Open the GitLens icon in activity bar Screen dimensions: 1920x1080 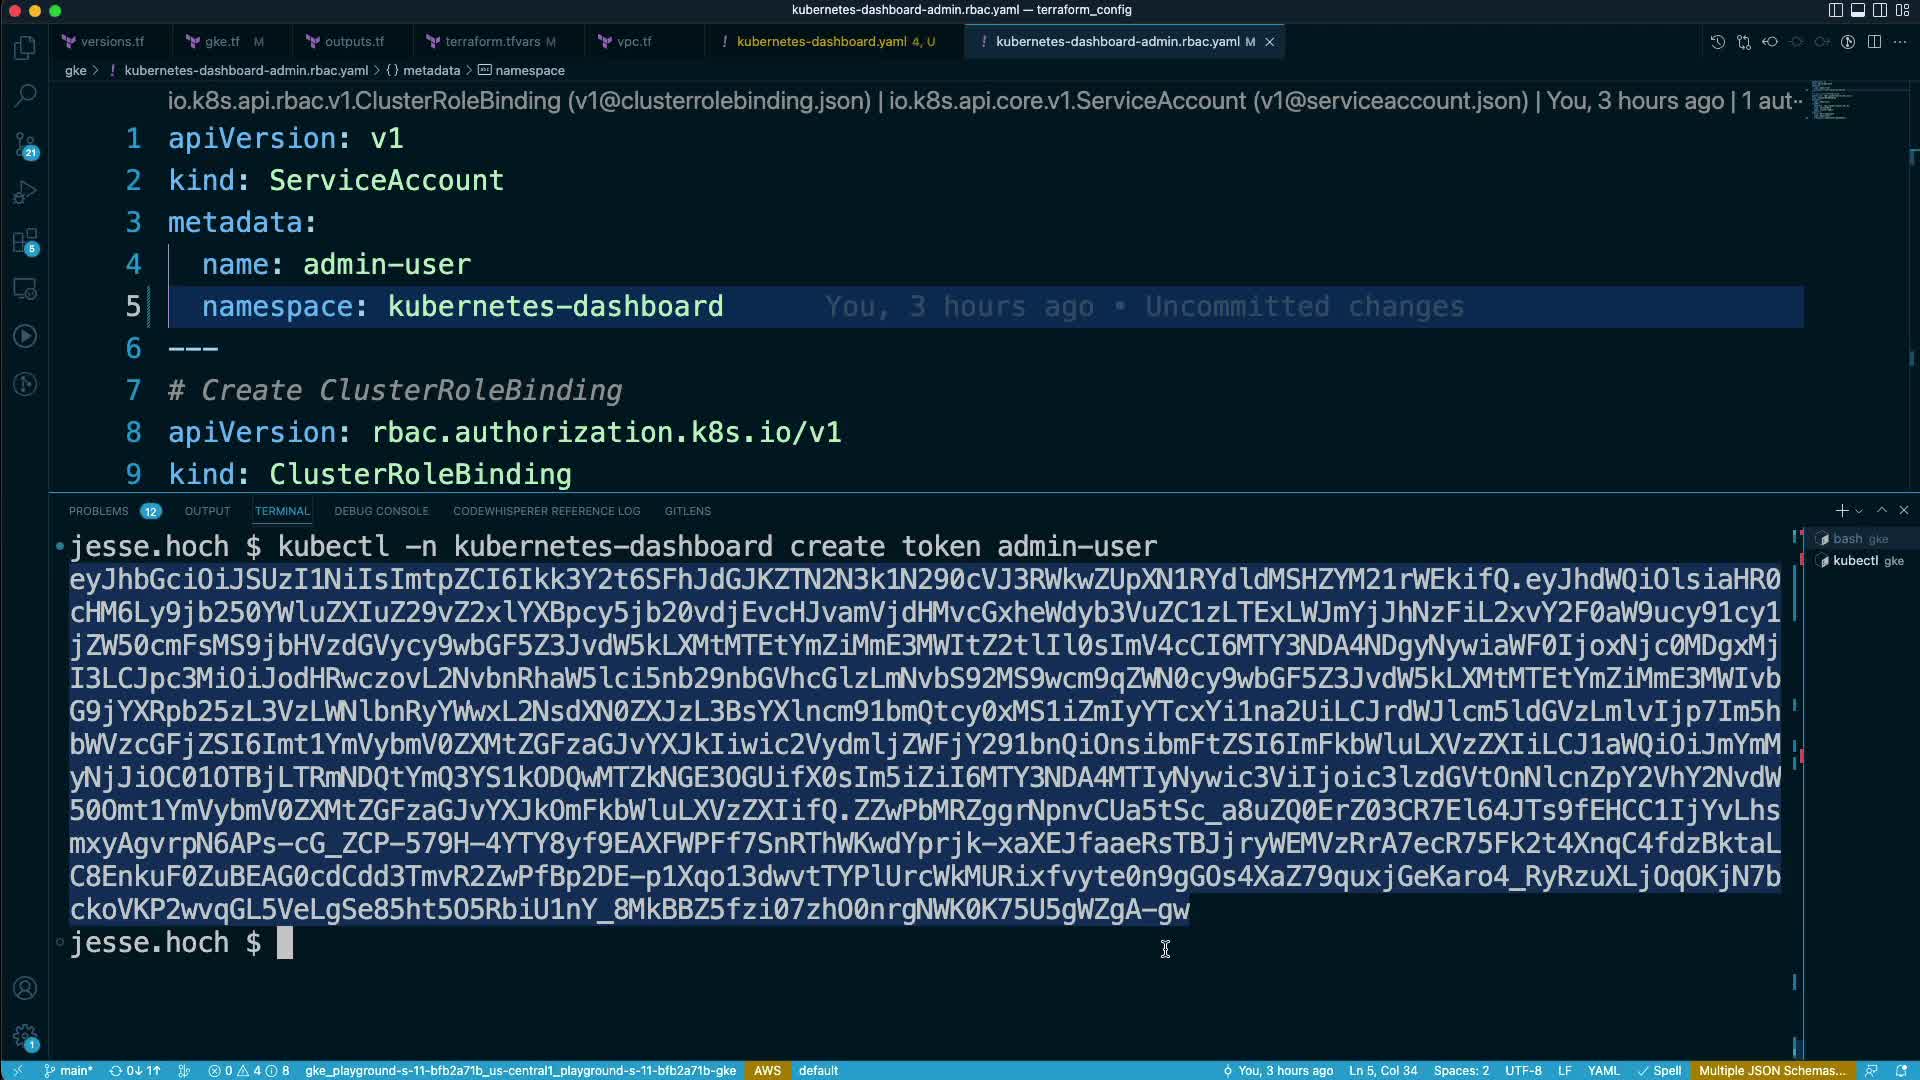click(25, 384)
